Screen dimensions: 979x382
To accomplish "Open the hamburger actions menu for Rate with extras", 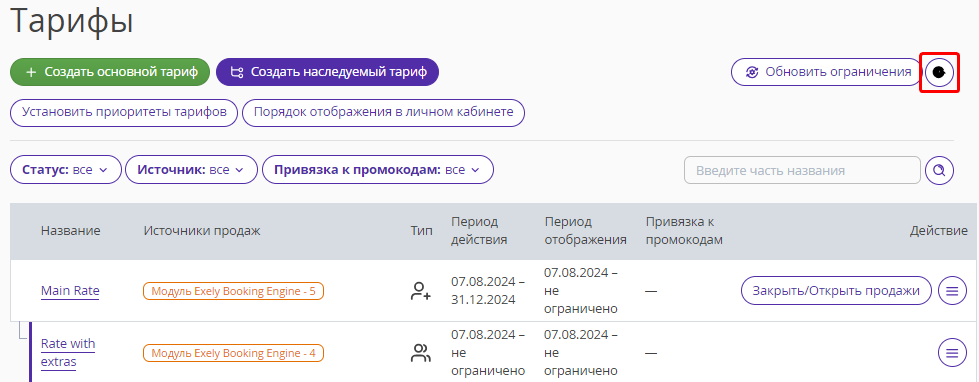I will click(952, 353).
